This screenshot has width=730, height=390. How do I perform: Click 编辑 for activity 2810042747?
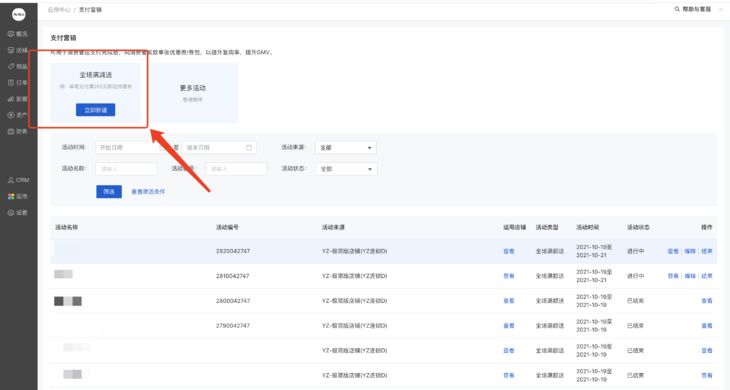(x=690, y=276)
